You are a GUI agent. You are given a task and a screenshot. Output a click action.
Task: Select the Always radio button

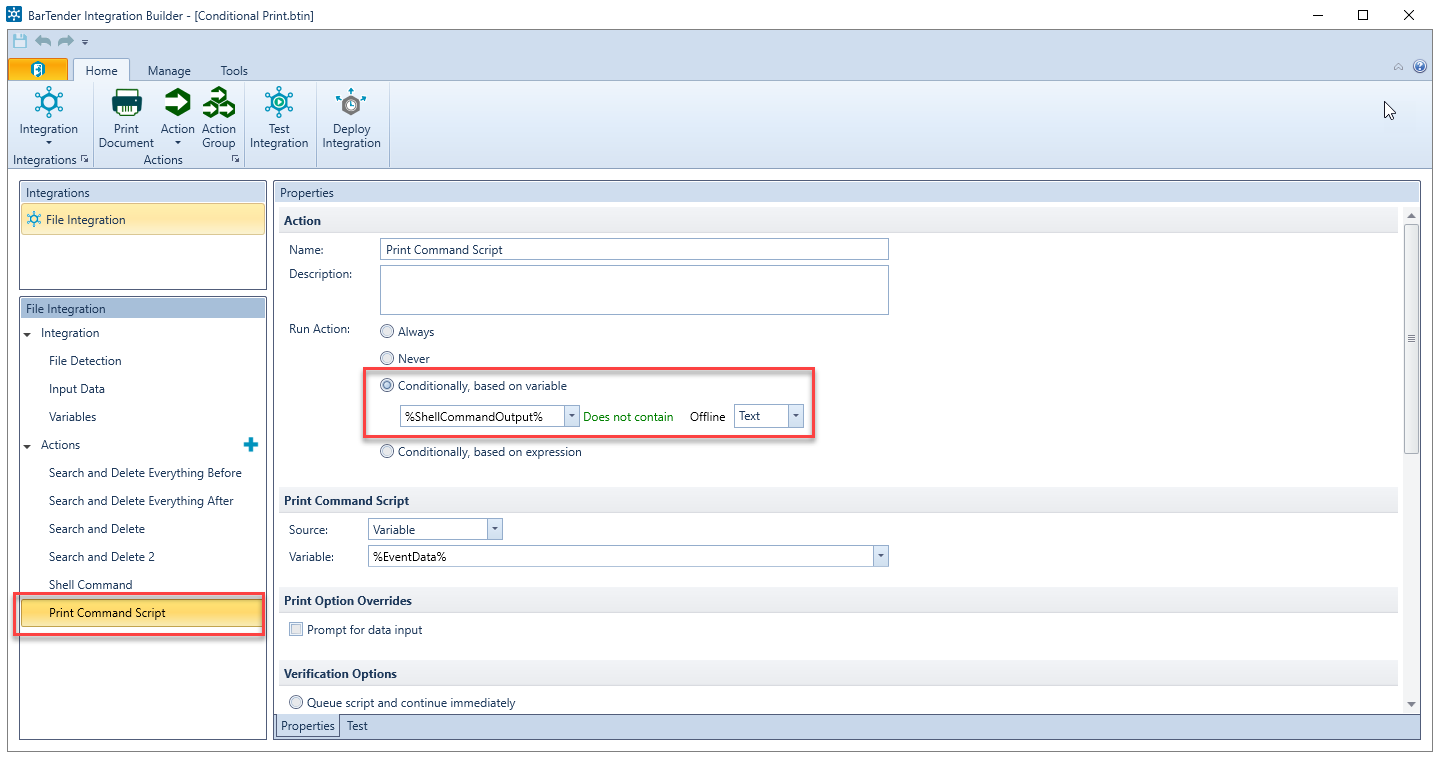coord(387,331)
